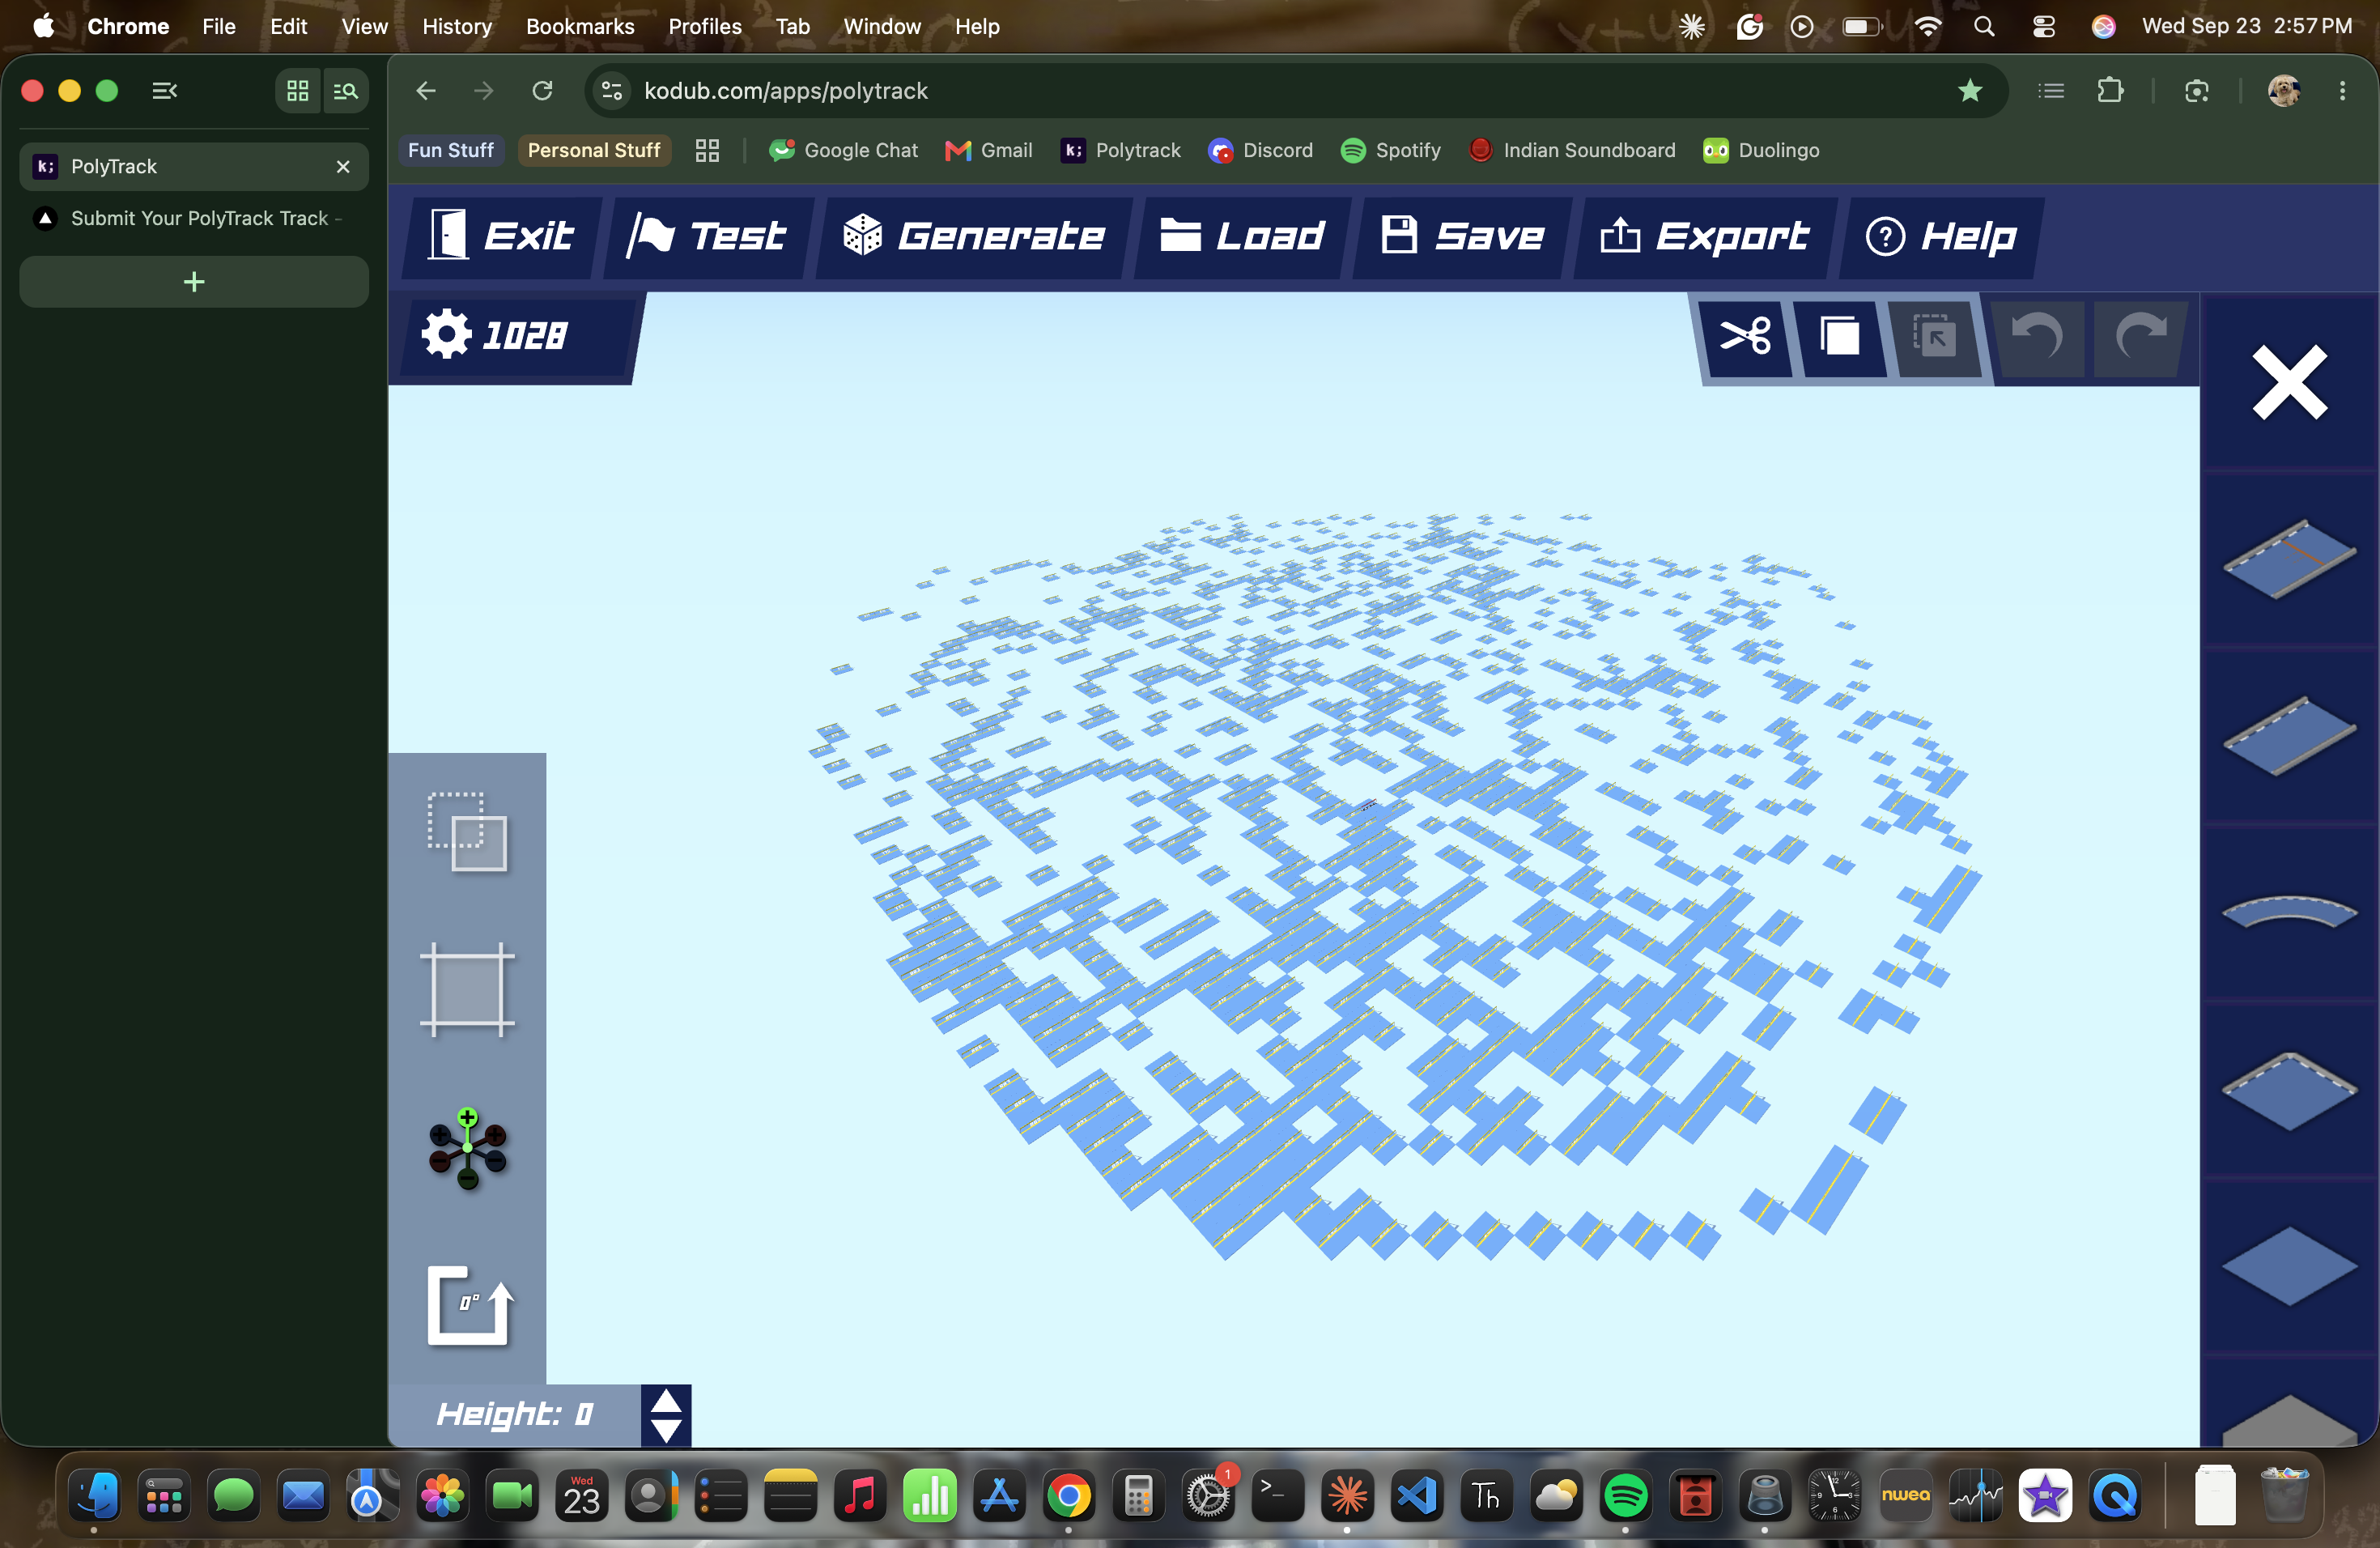Exit the PolyTrack editor
Image resolution: width=2380 pixels, height=1548 pixels.
[x=501, y=236]
